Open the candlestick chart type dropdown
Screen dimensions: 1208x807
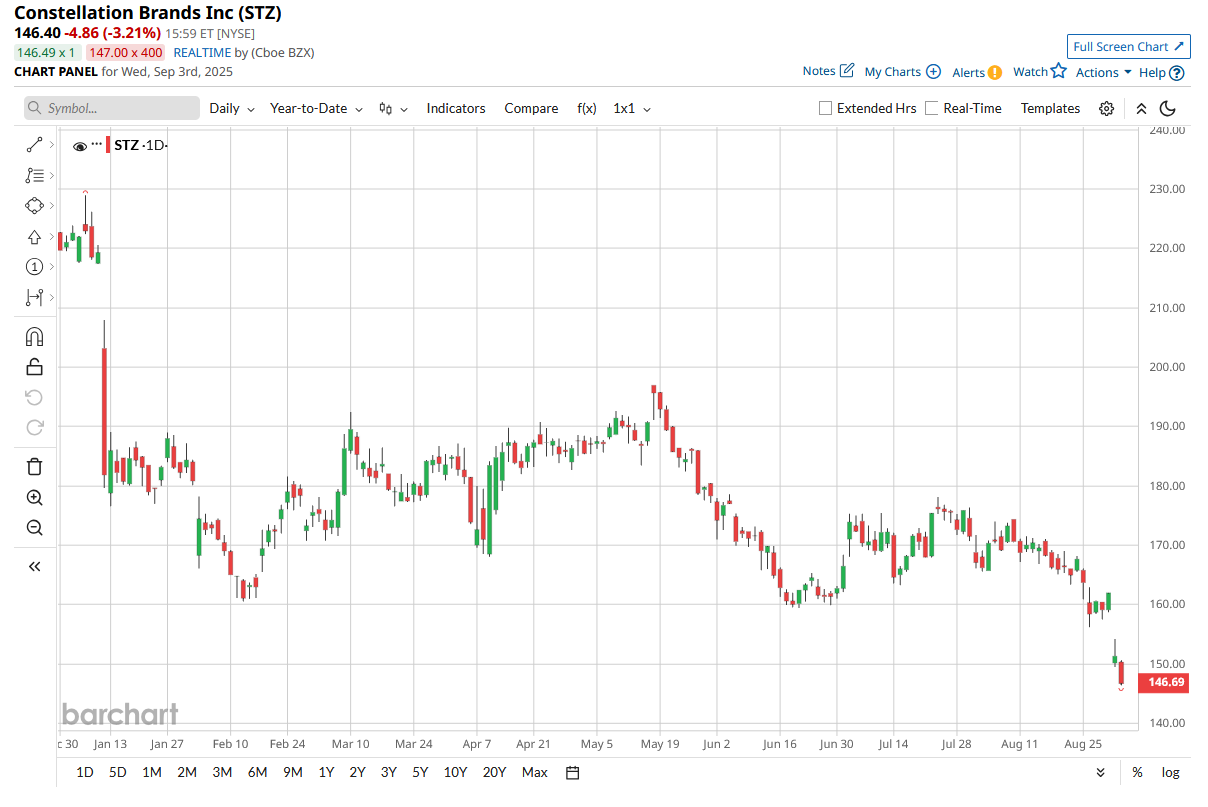point(394,108)
